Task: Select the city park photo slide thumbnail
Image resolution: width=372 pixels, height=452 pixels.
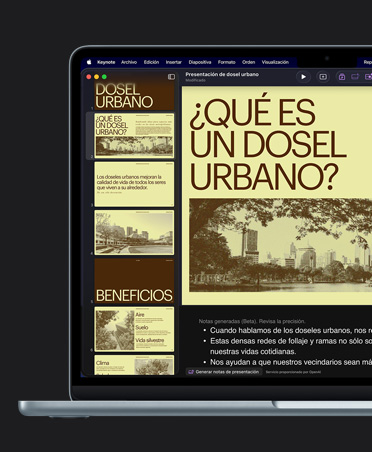Action: [x=134, y=233]
